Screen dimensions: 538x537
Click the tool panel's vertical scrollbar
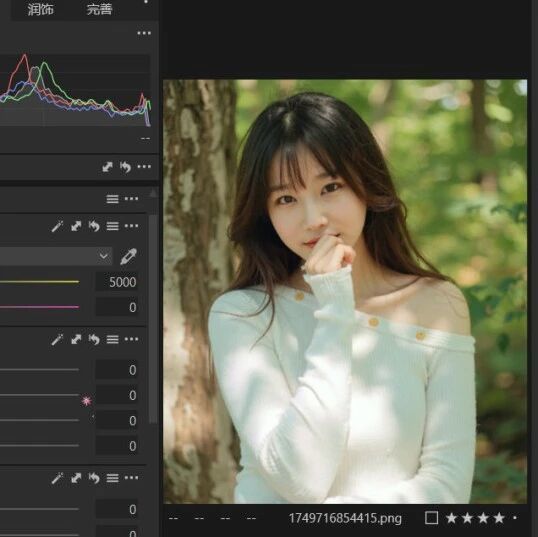(x=153, y=319)
